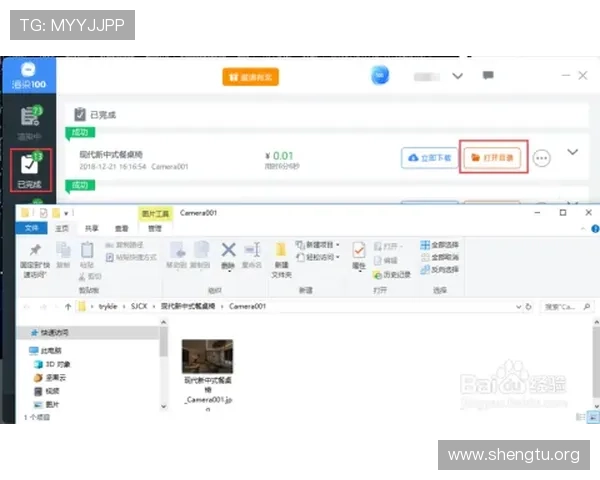Click 打开目录 open folder button for 现代新中式餐桌椅
Screen dimensions: 600x480
[x=492, y=158]
